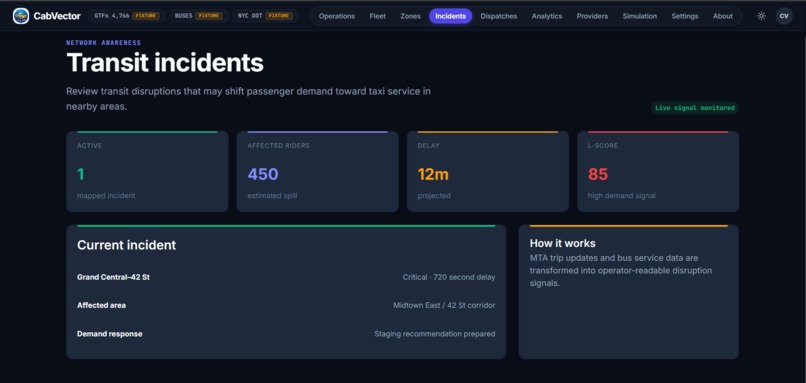Switch to the Fleet tab
This screenshot has height=383, width=806.
pos(377,16)
